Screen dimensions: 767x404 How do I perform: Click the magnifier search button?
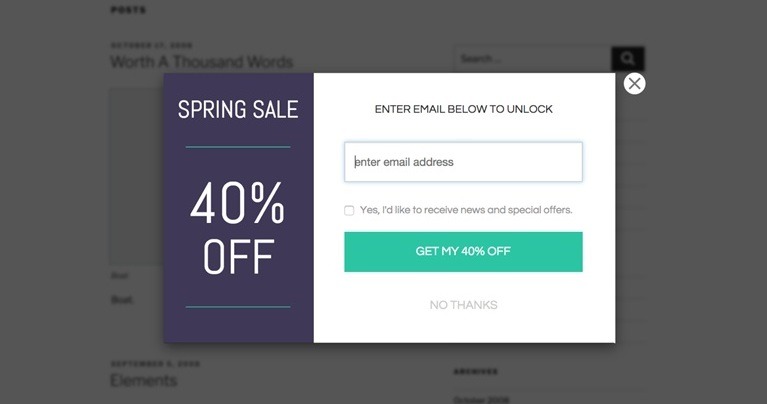[x=628, y=59]
